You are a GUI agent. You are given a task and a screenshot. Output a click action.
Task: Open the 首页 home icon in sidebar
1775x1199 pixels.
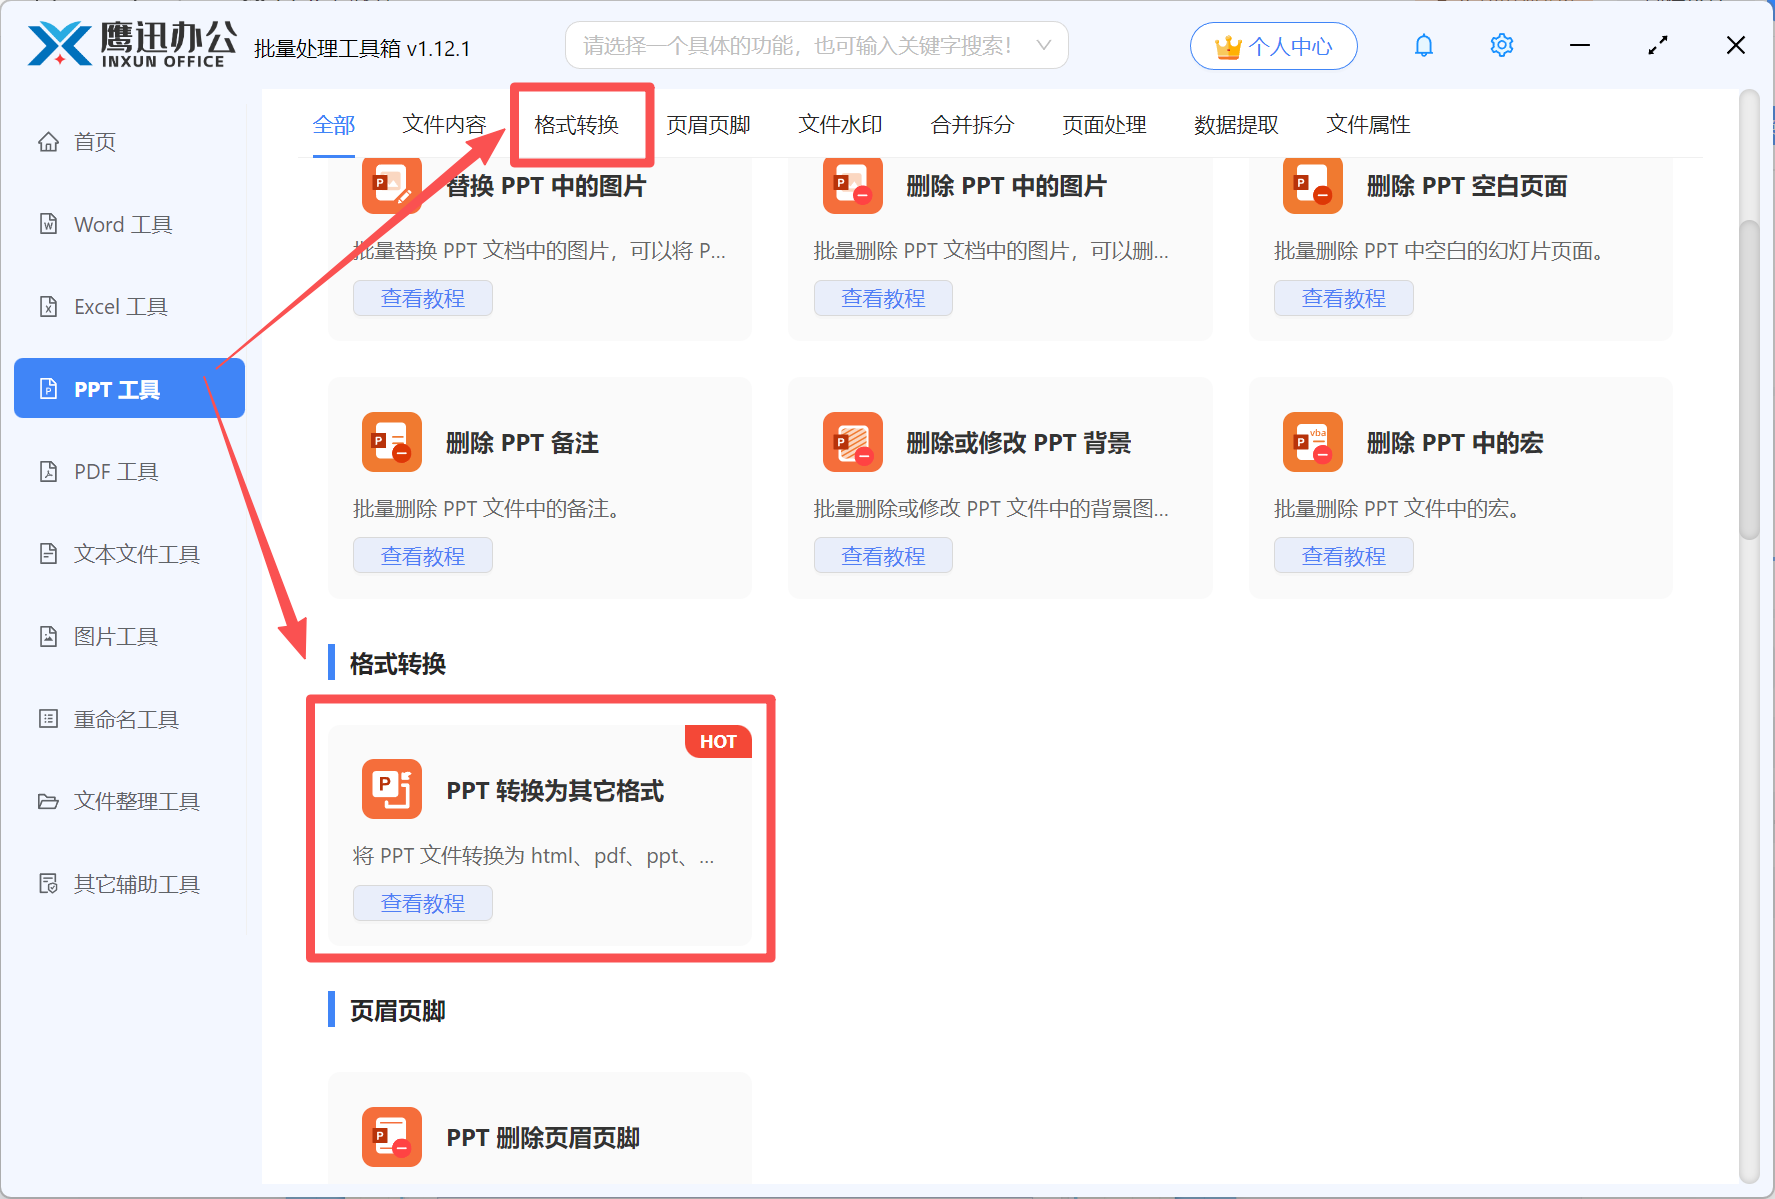pos(49,141)
